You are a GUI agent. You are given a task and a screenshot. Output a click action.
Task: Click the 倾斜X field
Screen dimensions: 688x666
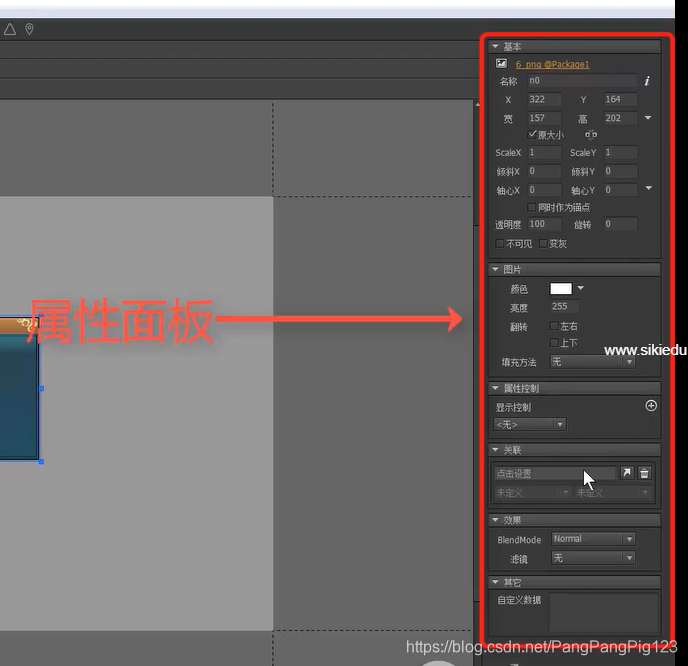545,171
